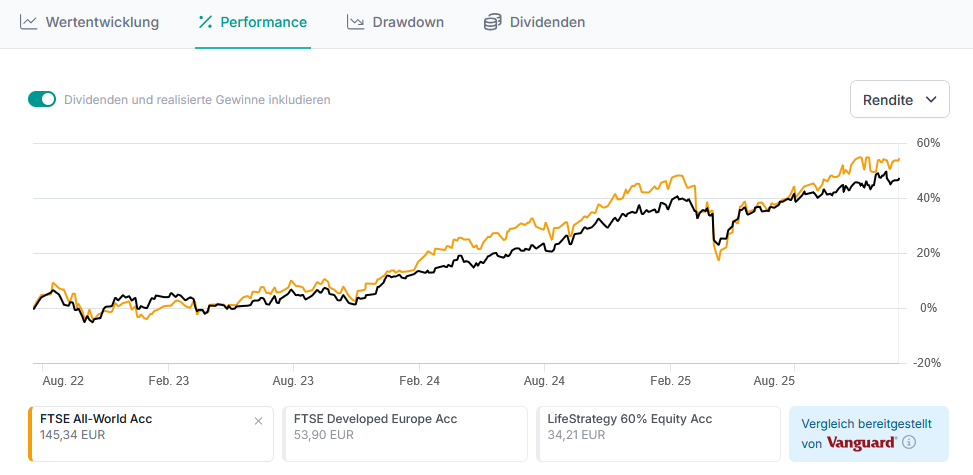
Task: Click the info icon next to Vanguard
Action: [x=909, y=442]
